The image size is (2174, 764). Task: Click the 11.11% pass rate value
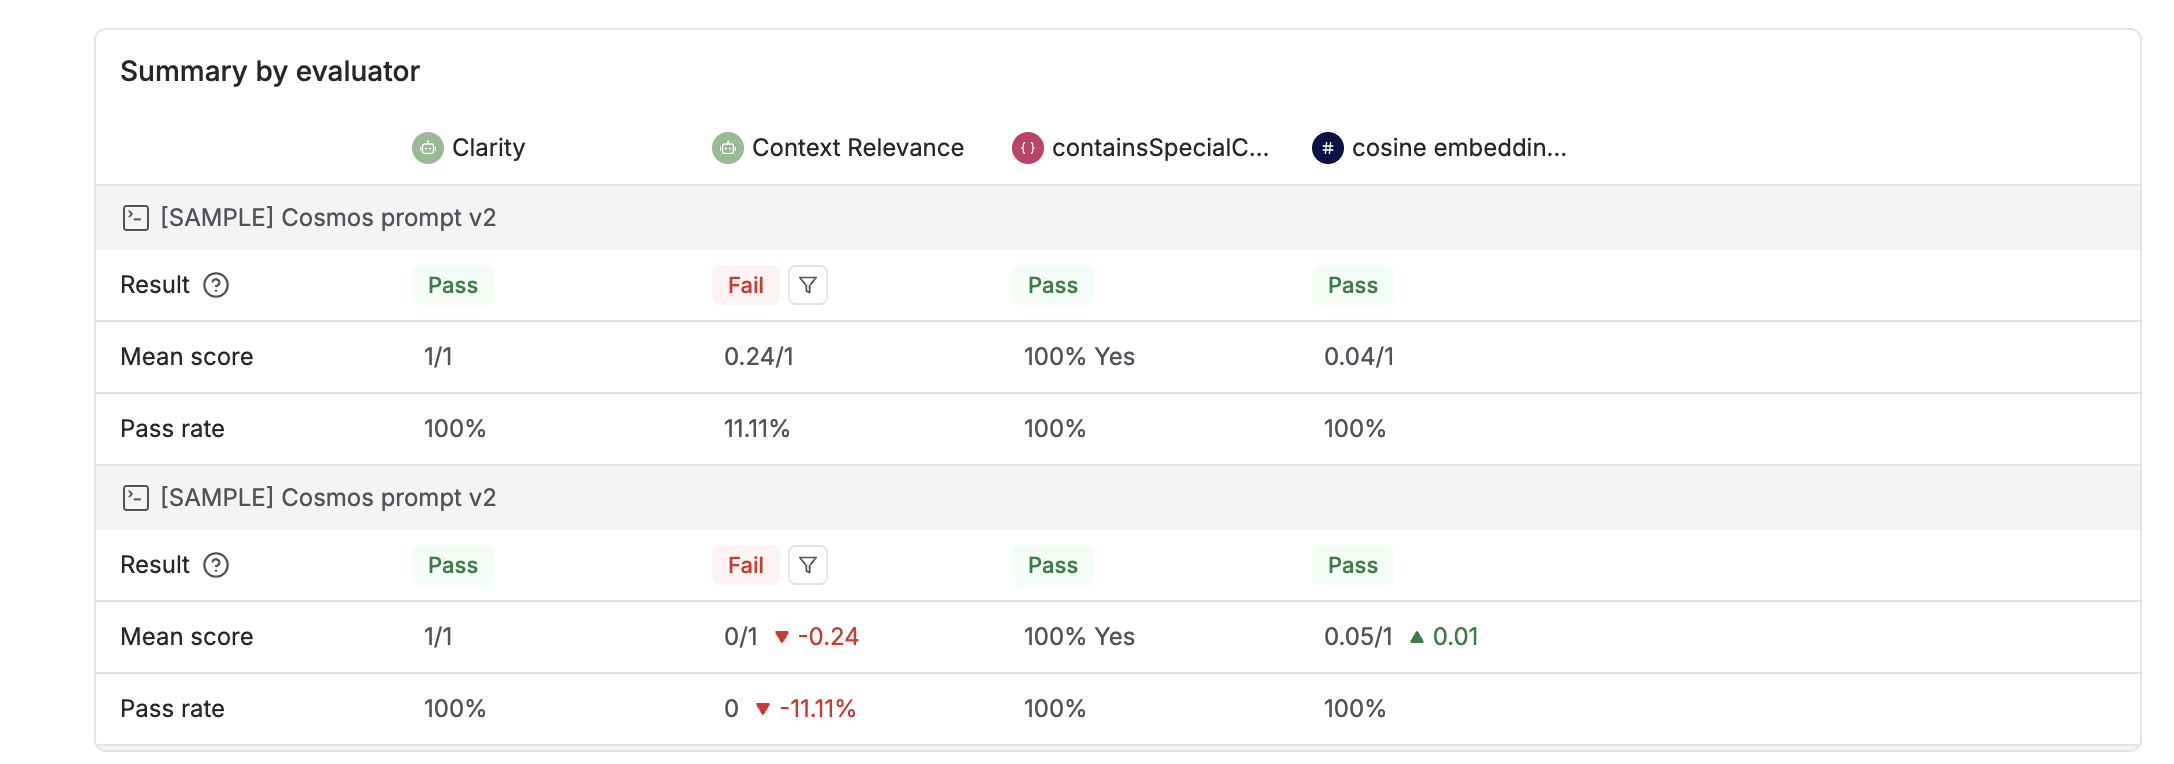(757, 428)
